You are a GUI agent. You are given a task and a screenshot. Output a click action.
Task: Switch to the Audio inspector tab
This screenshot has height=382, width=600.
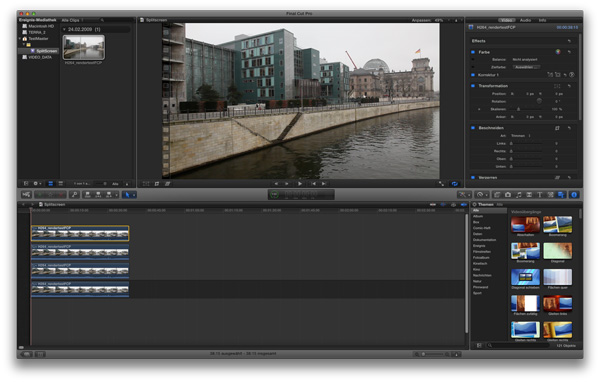coord(525,20)
